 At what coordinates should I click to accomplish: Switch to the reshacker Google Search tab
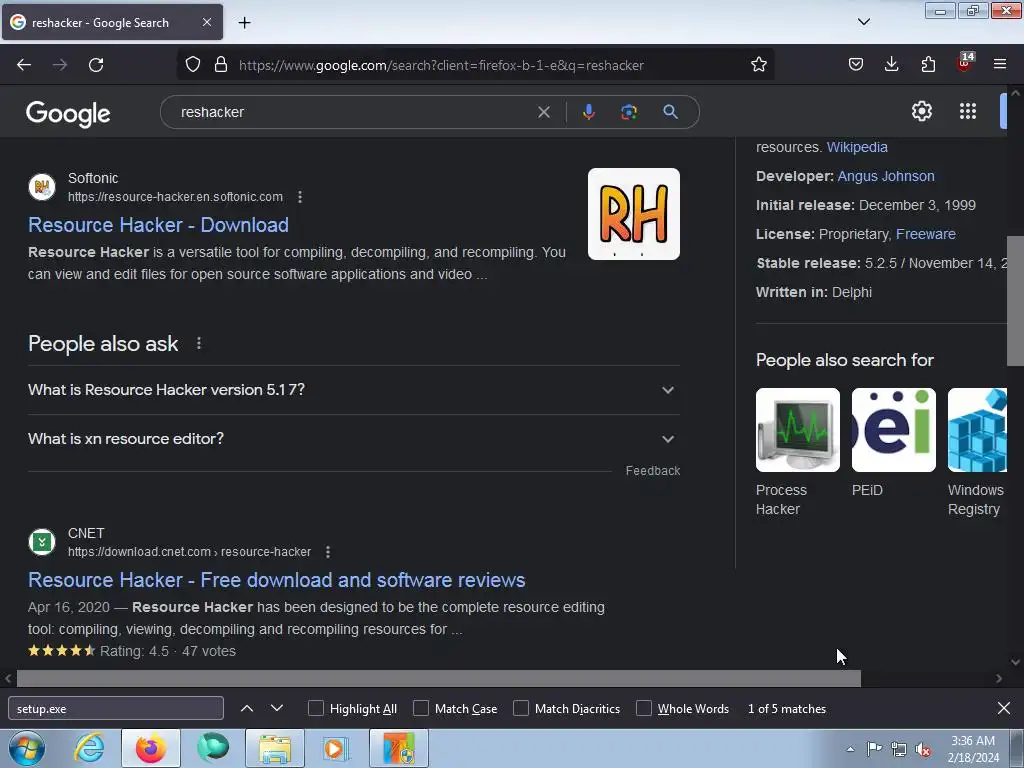[112, 22]
